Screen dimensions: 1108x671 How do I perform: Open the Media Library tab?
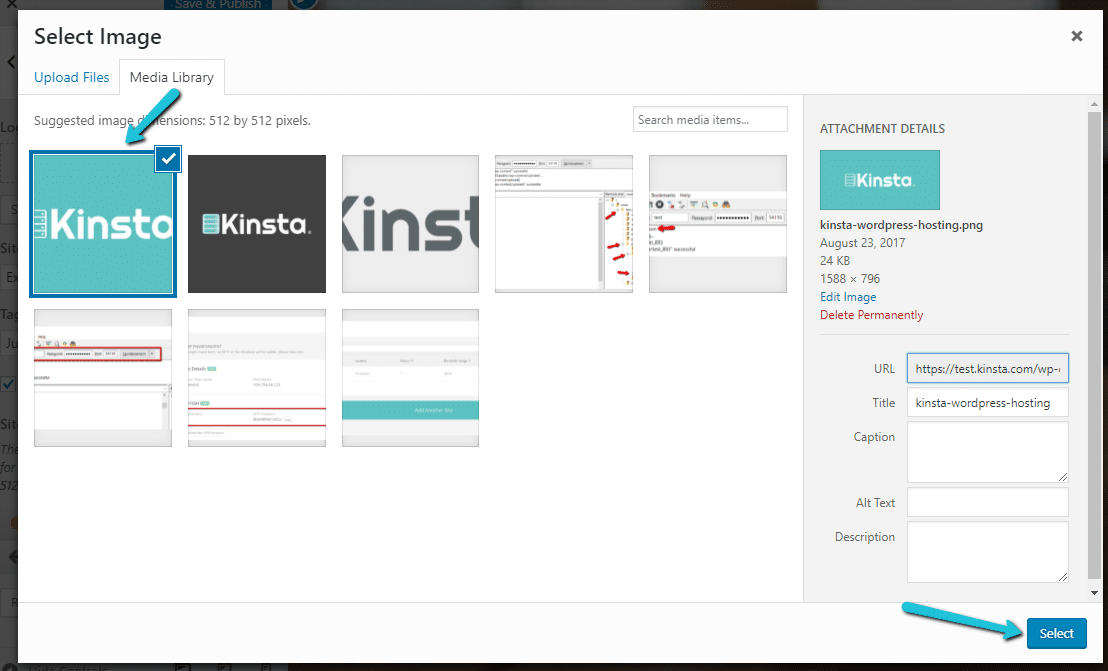172,77
